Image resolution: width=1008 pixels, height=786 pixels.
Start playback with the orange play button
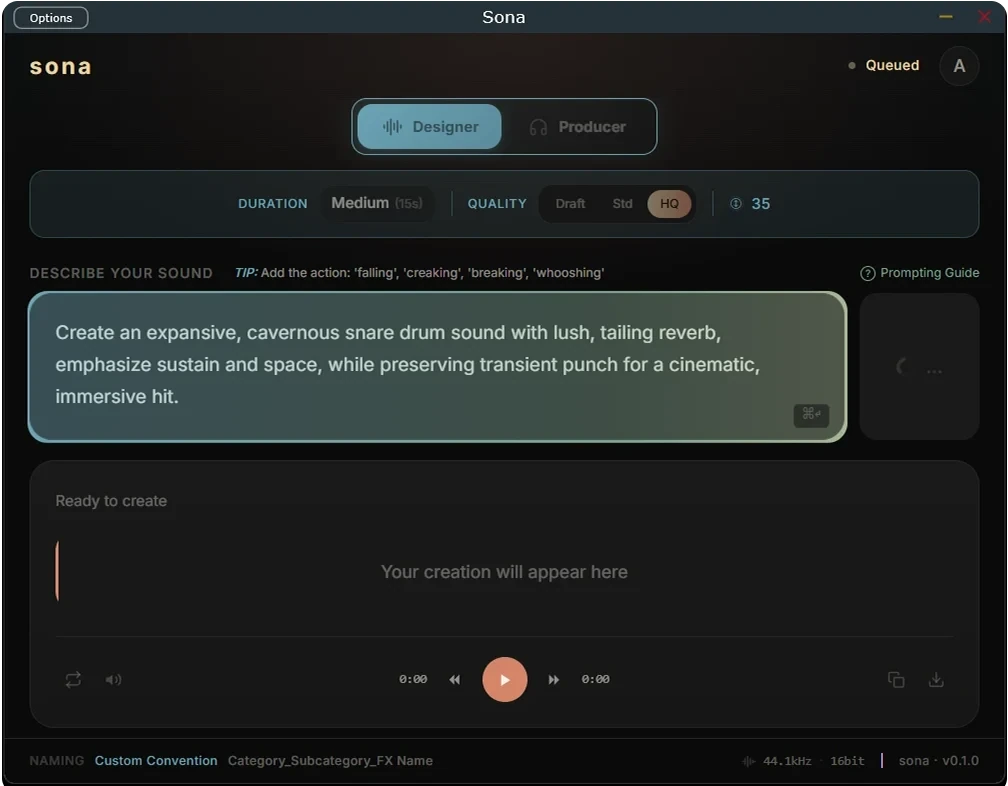(x=505, y=679)
